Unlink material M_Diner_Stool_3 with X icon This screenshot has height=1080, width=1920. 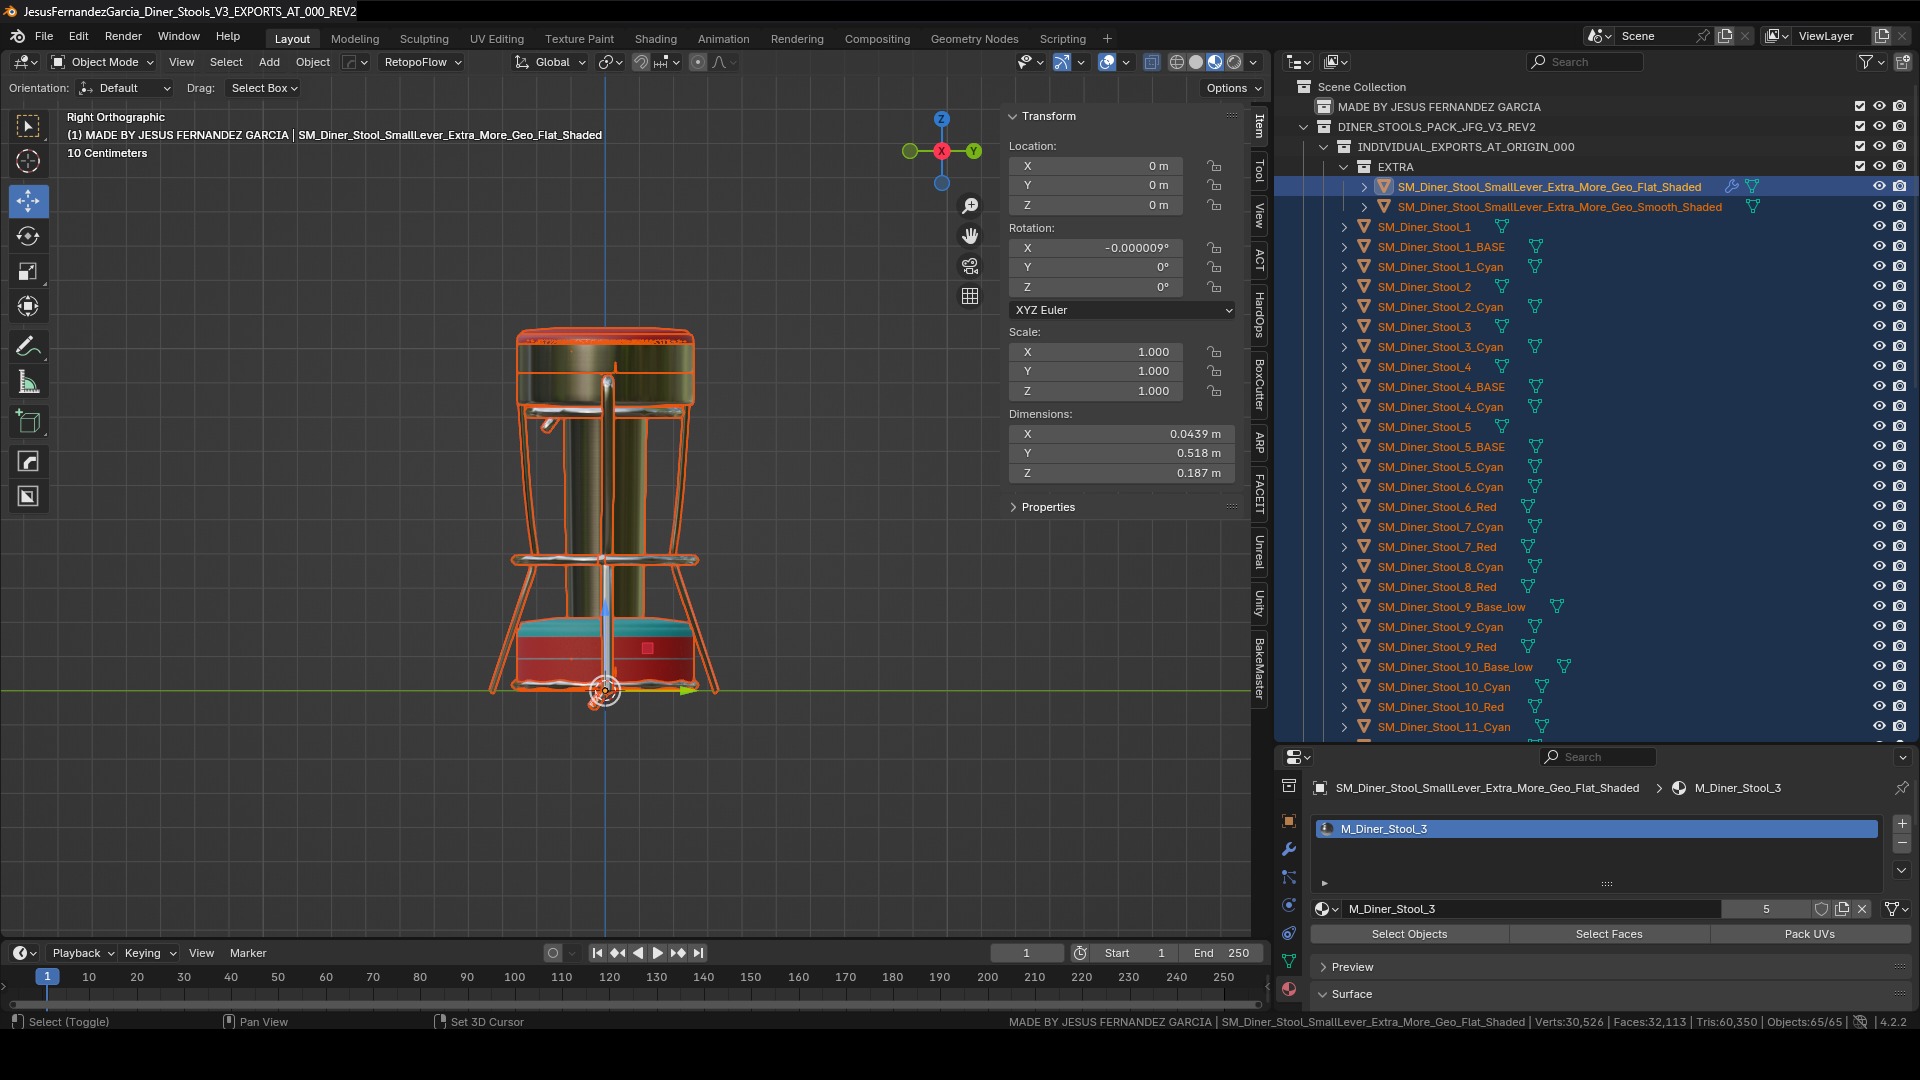[x=1862, y=909]
